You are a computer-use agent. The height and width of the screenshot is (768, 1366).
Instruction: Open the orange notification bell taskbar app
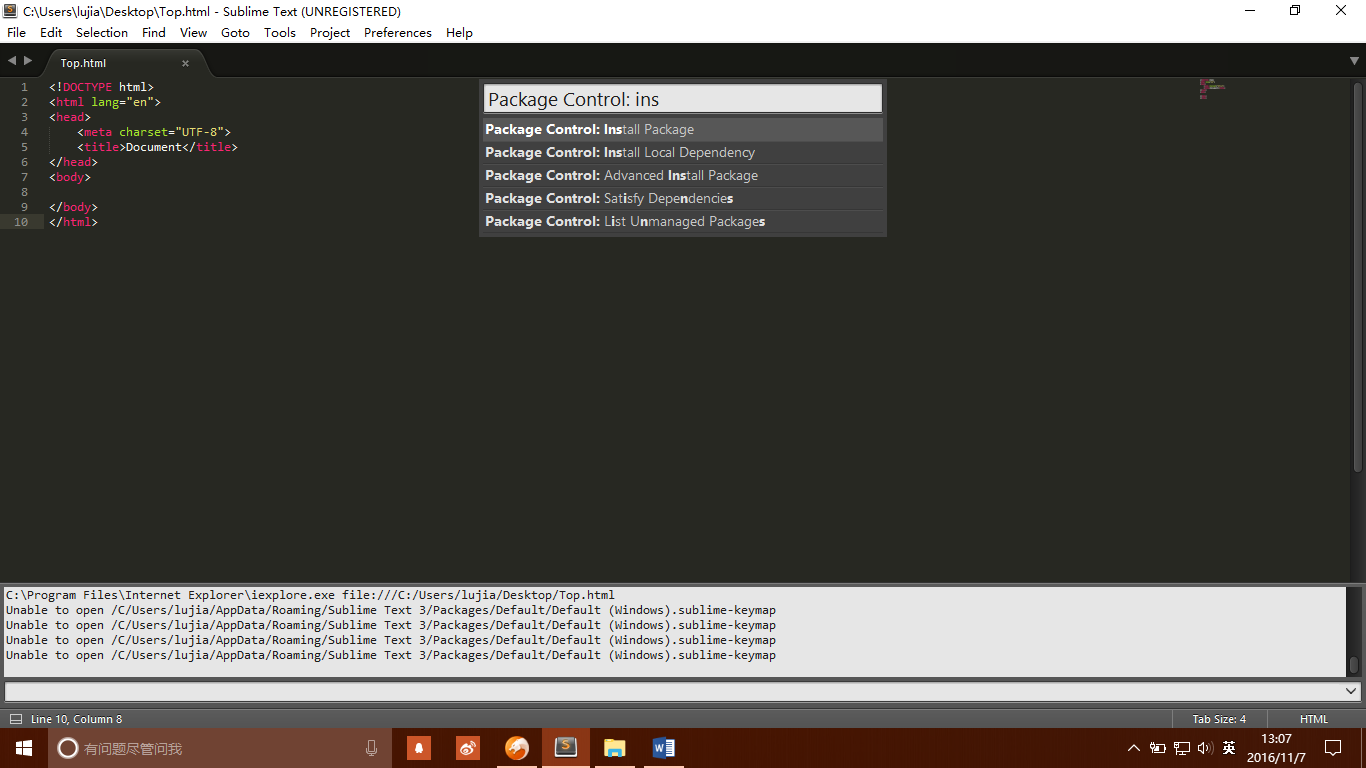pos(419,748)
